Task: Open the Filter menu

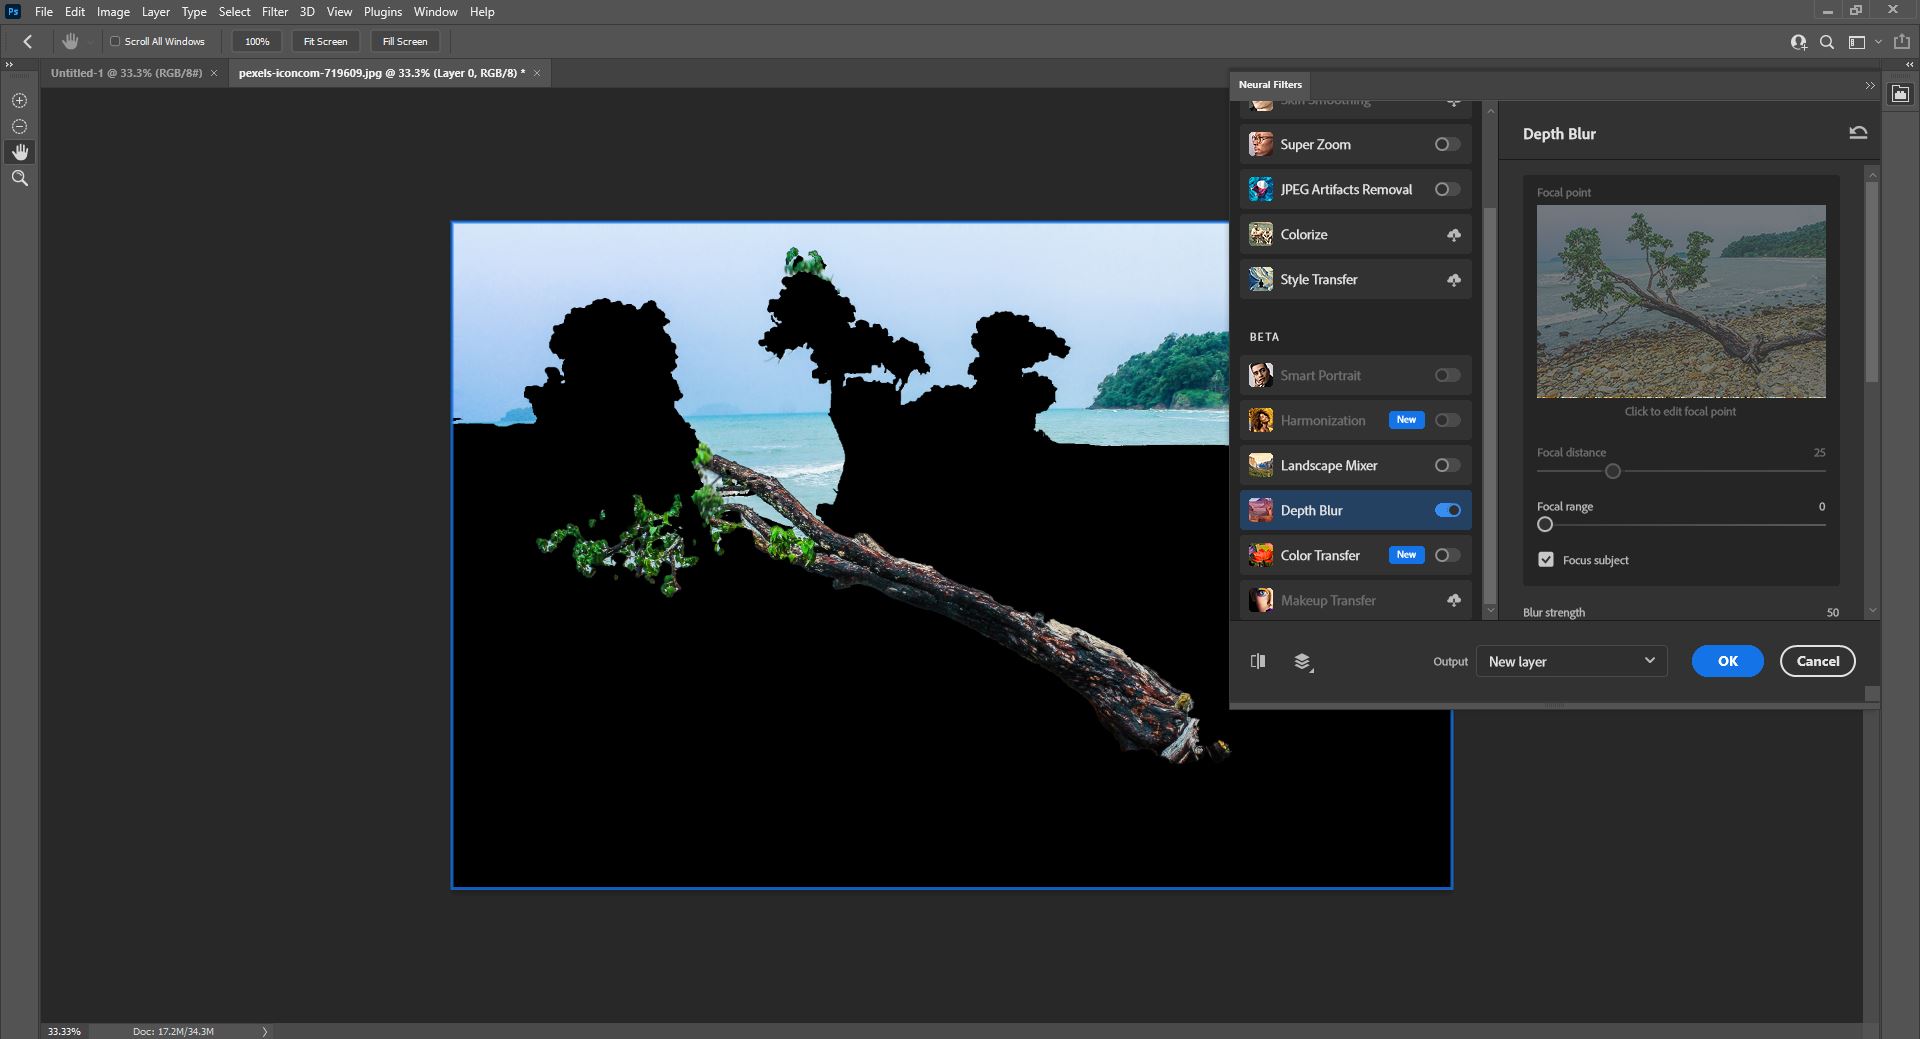Action: (x=274, y=11)
